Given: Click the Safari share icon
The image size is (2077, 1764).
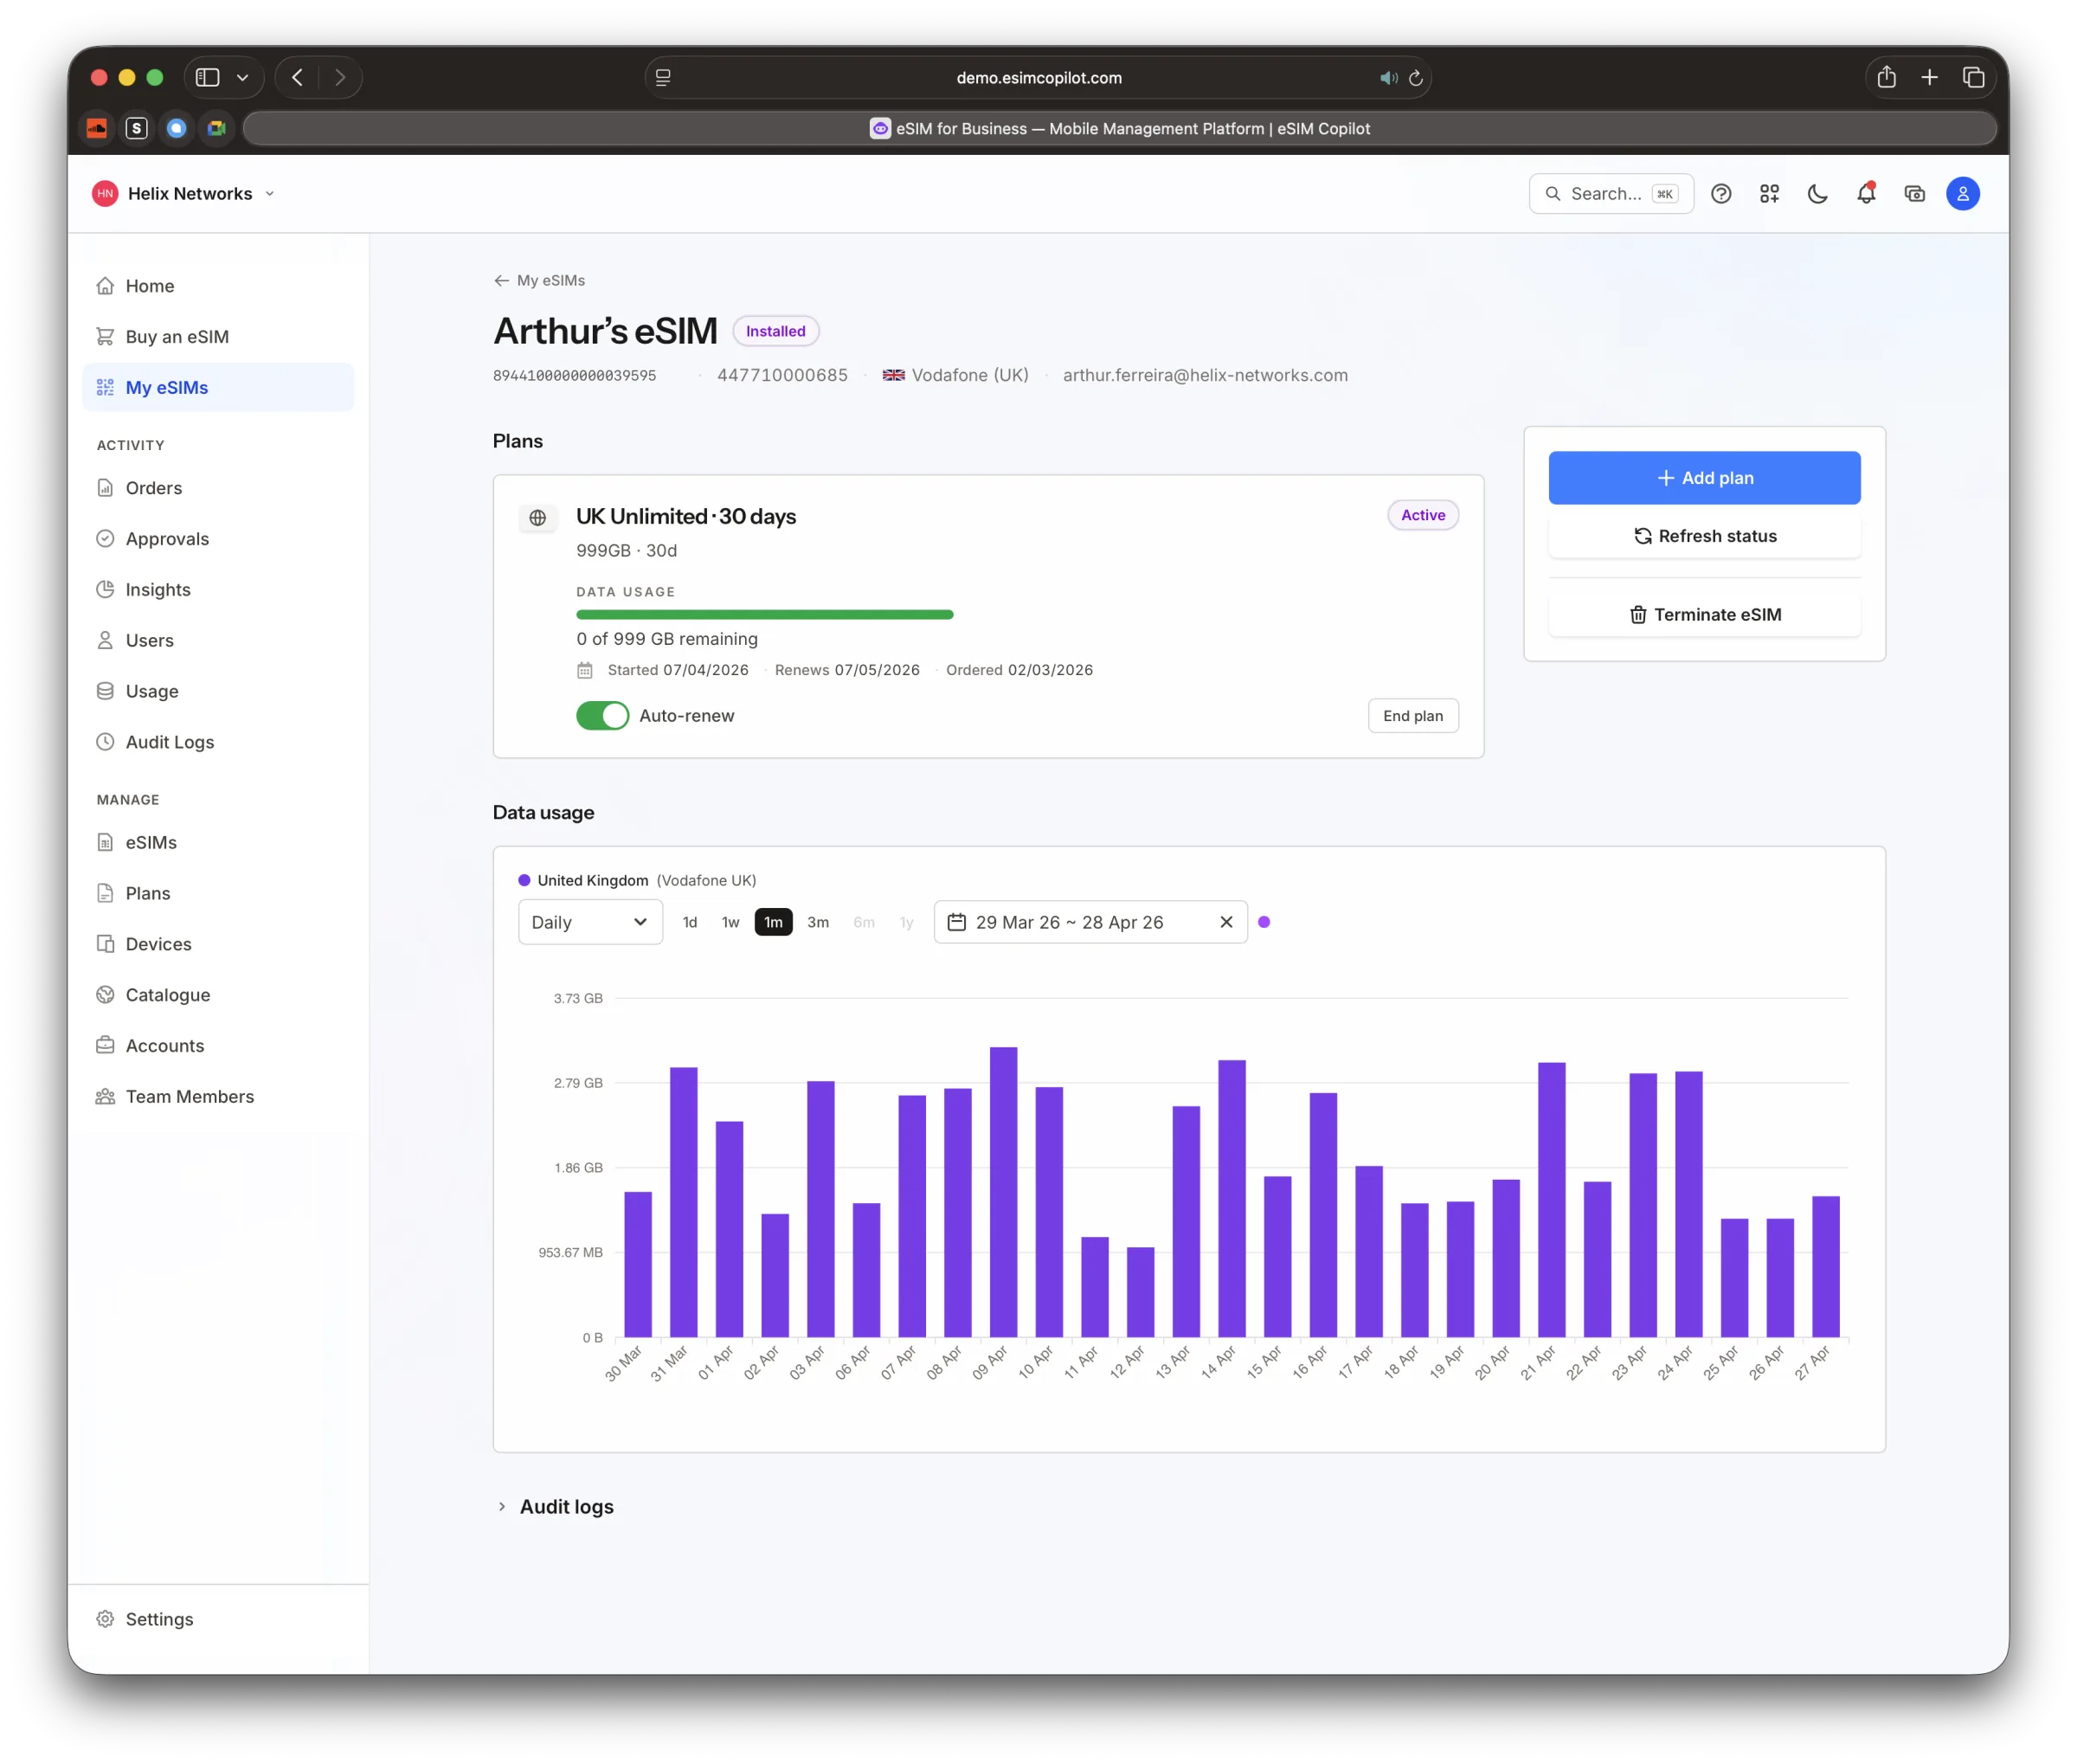Looking at the screenshot, I should 1886,77.
